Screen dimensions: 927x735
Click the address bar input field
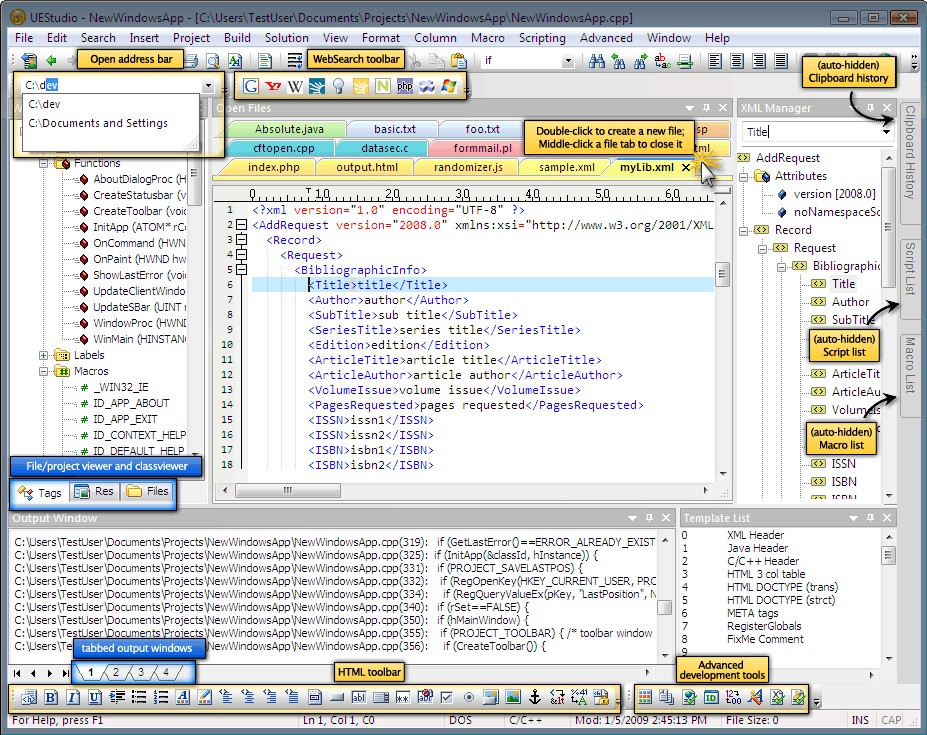click(112, 85)
